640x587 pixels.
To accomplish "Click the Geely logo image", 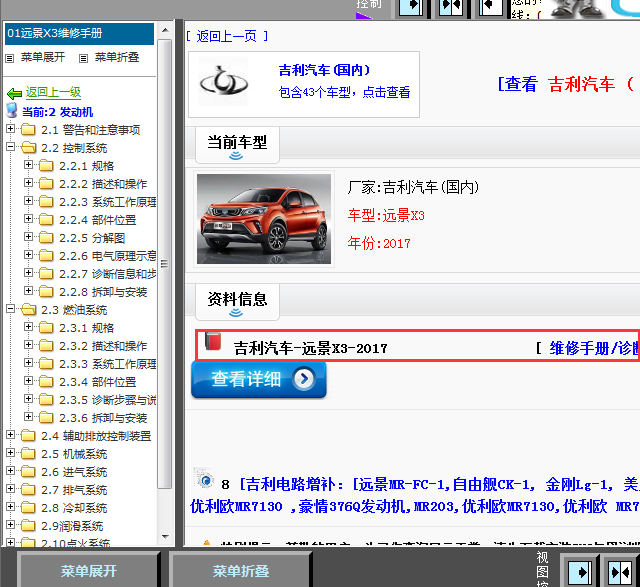I will point(224,82).
